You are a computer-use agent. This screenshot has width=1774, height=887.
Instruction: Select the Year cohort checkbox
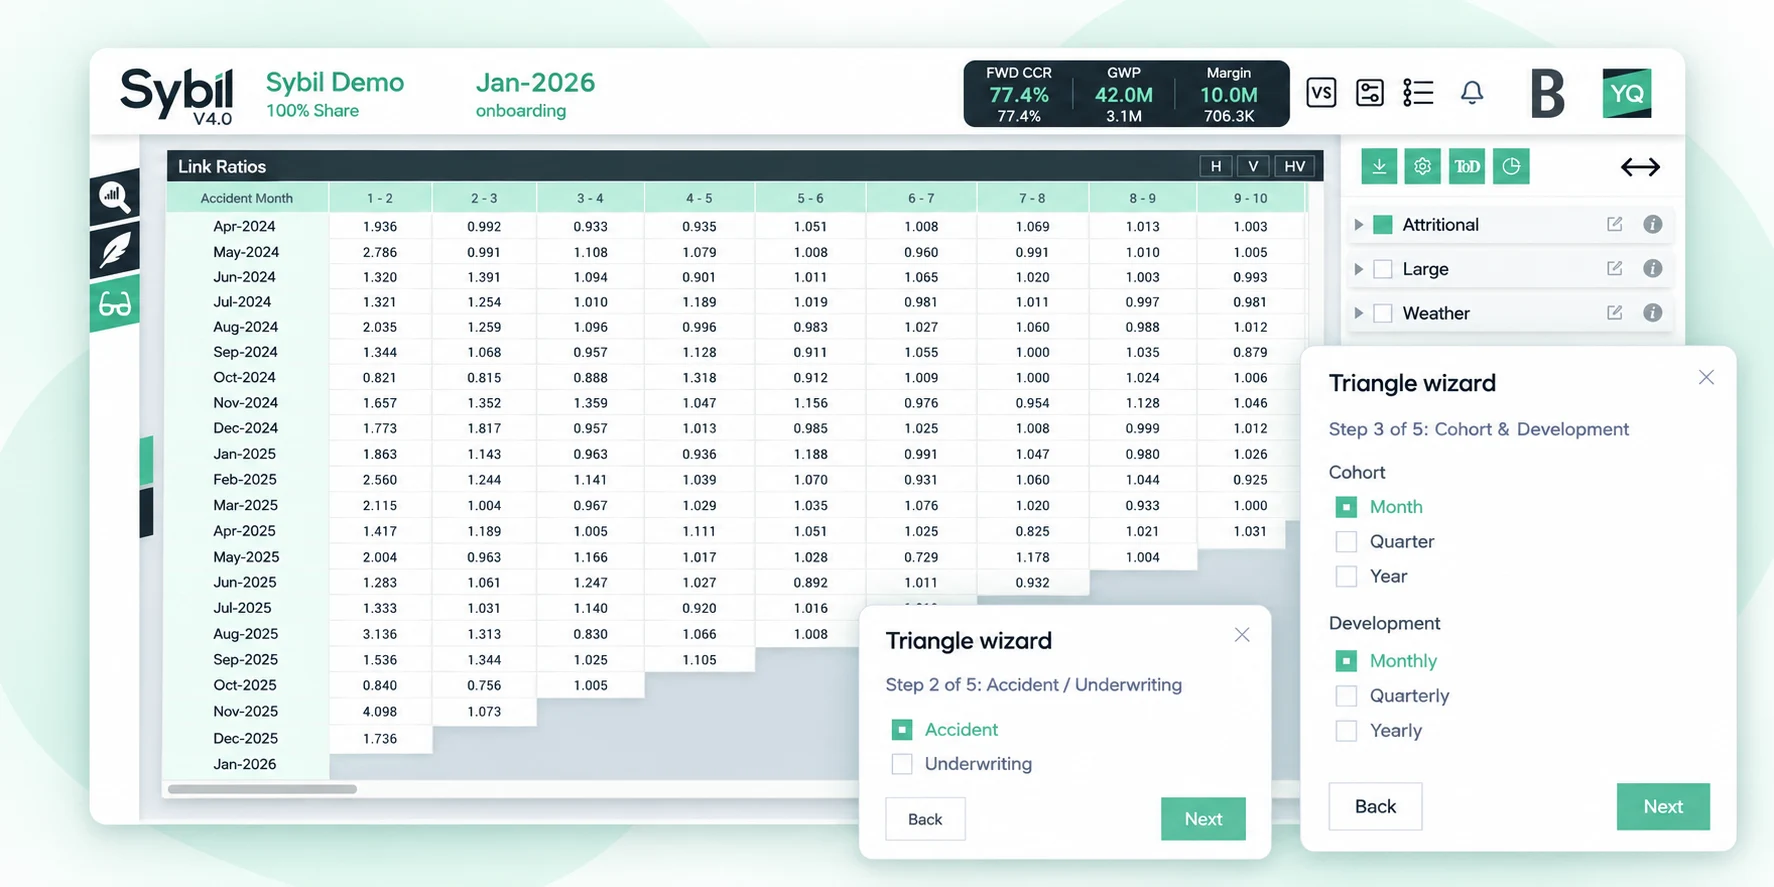coord(1346,577)
